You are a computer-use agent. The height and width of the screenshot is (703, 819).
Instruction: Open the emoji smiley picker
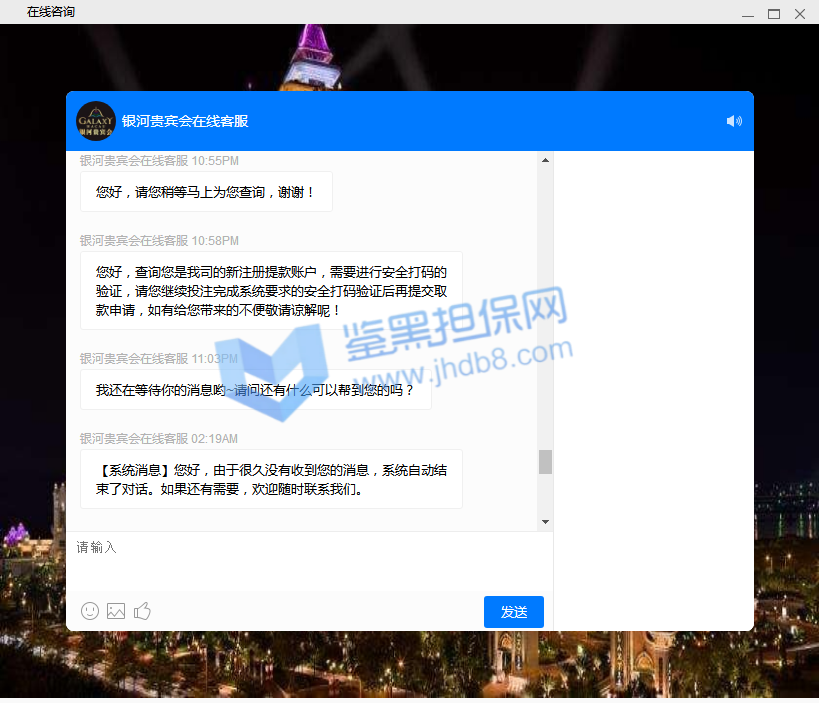90,611
